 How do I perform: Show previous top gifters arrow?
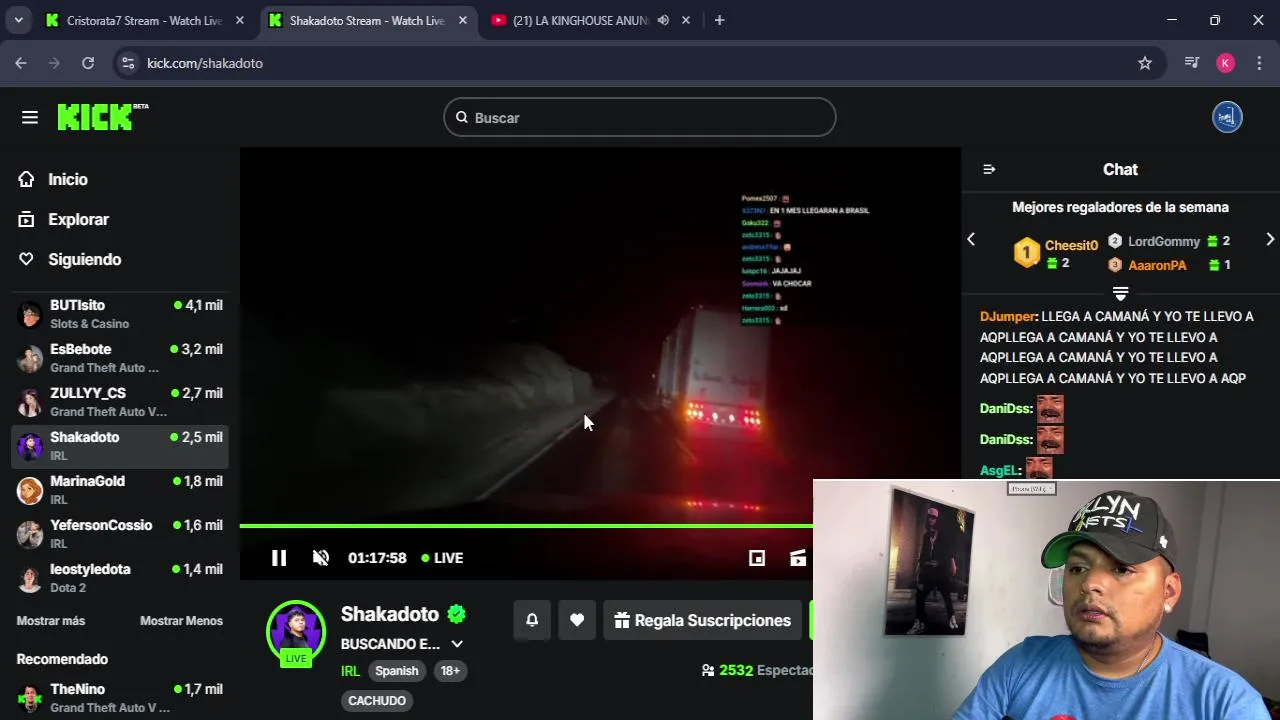pyautogui.click(x=970, y=239)
